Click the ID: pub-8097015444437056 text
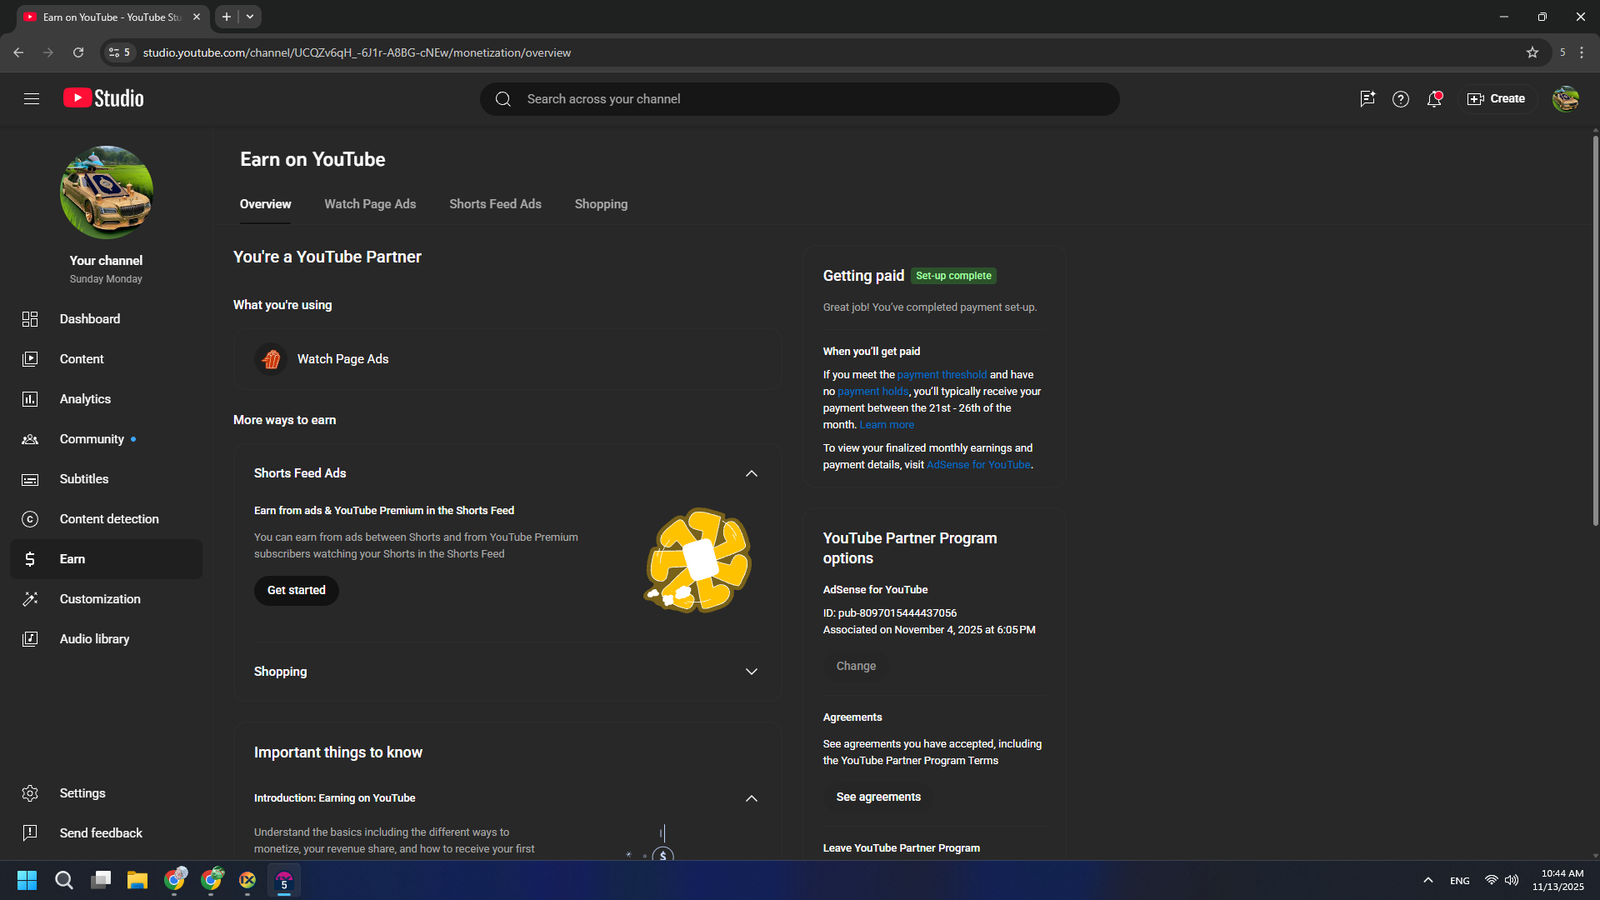The height and width of the screenshot is (900, 1600). tap(890, 613)
